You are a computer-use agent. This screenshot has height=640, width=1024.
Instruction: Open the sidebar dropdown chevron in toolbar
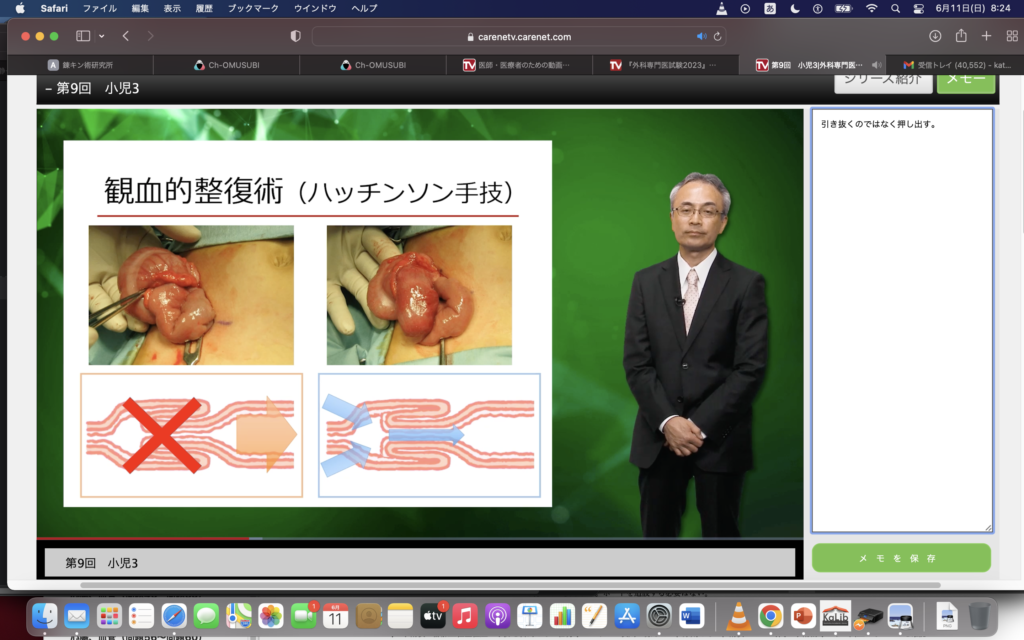click(100, 36)
